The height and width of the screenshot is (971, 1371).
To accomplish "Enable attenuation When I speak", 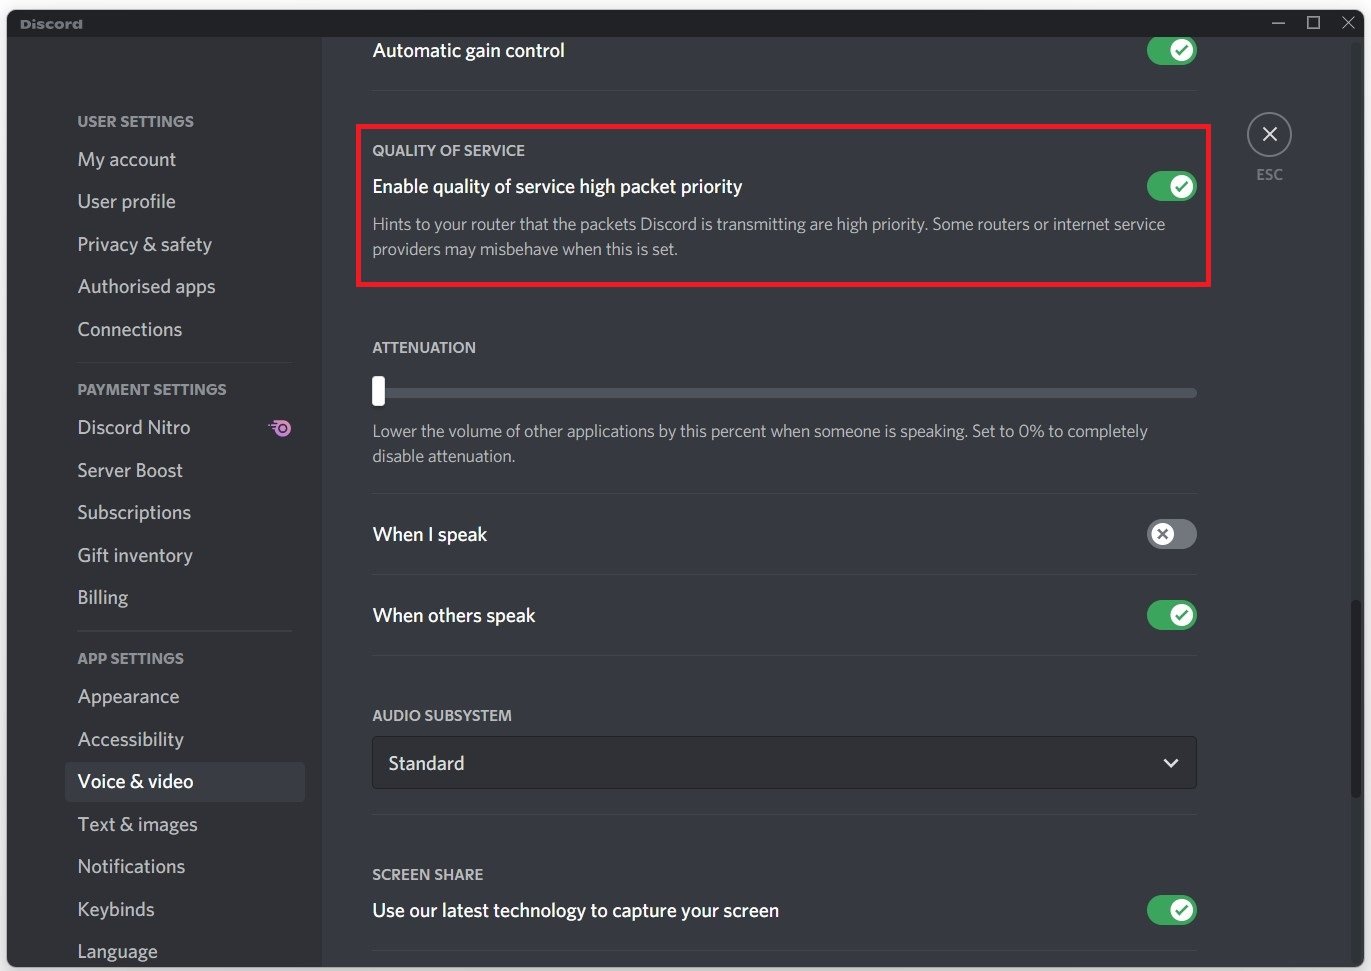I will tap(1171, 534).
